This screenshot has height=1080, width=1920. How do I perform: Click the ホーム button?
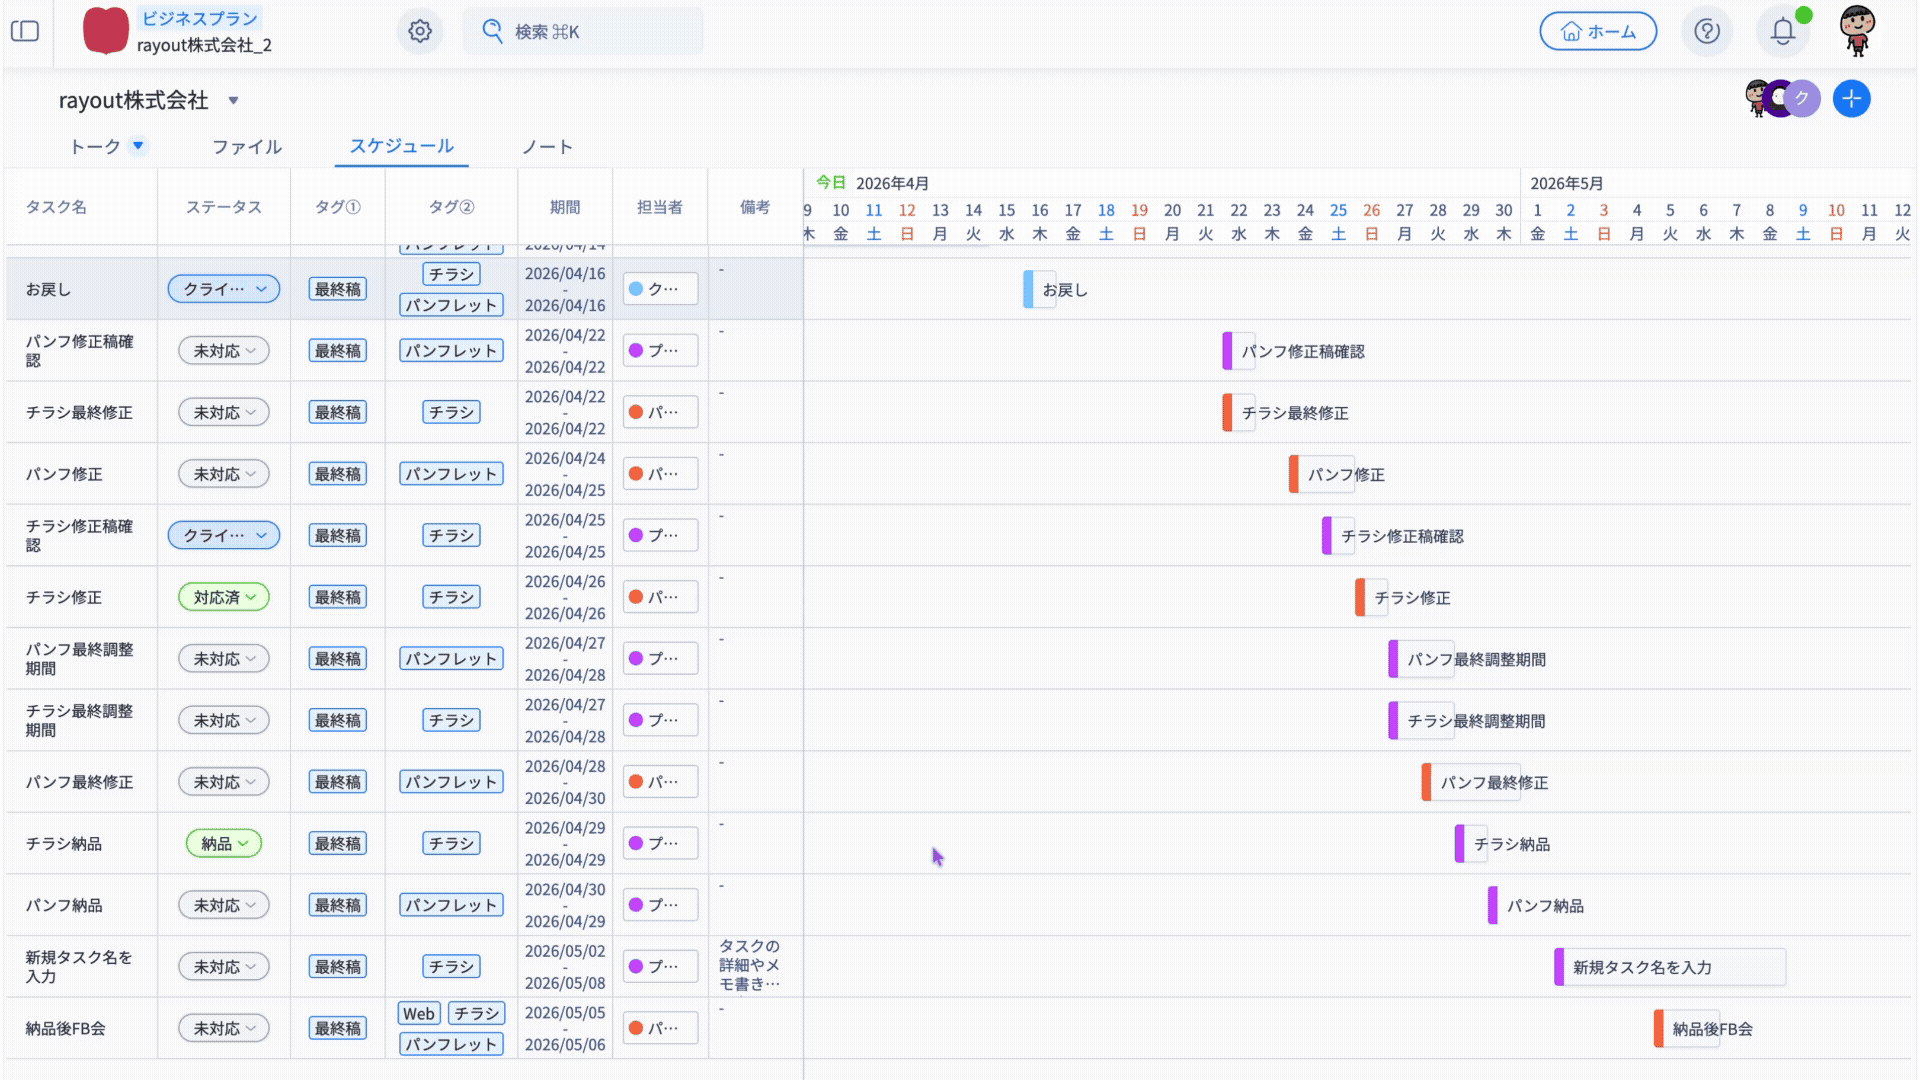pos(1597,31)
